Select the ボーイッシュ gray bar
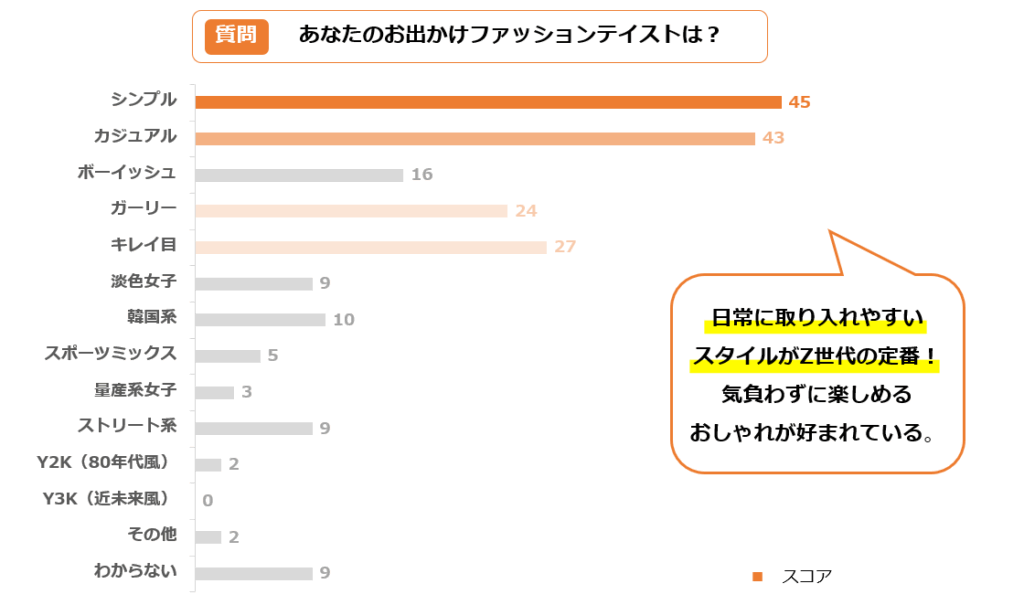Screen dimensions: 1024x605 pyautogui.click(x=299, y=175)
